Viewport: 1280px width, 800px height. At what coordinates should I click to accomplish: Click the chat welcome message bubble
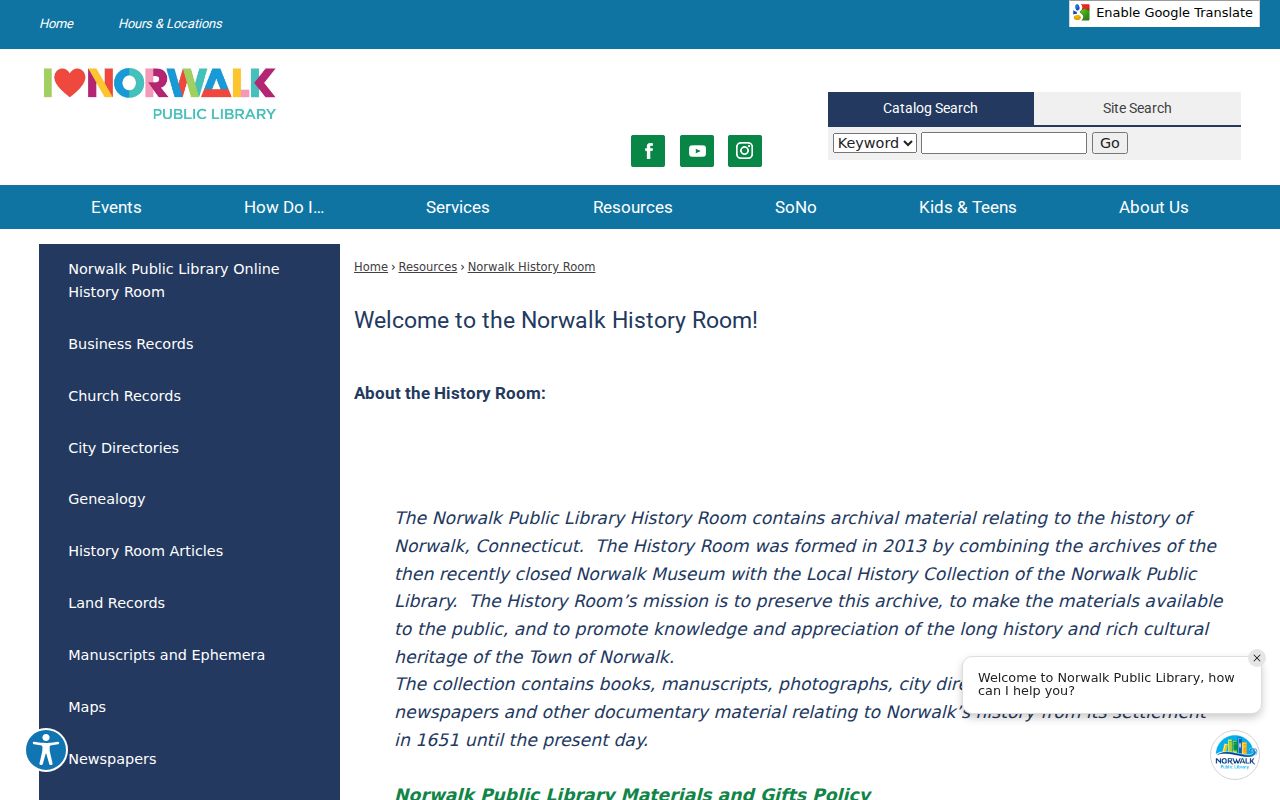tap(1112, 685)
